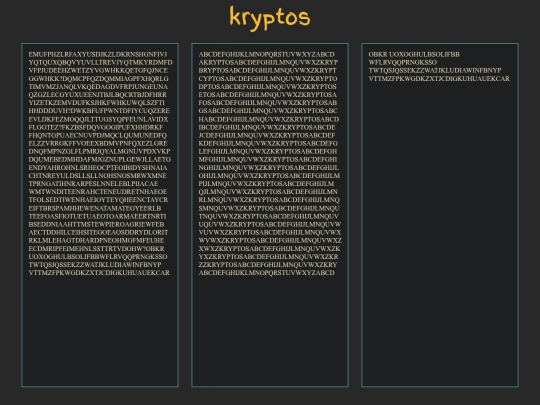Screen dimensions: 540x405
Task: Click right panel row starting 'VTTMZFPKWGDK'
Action: pos(439,79)
